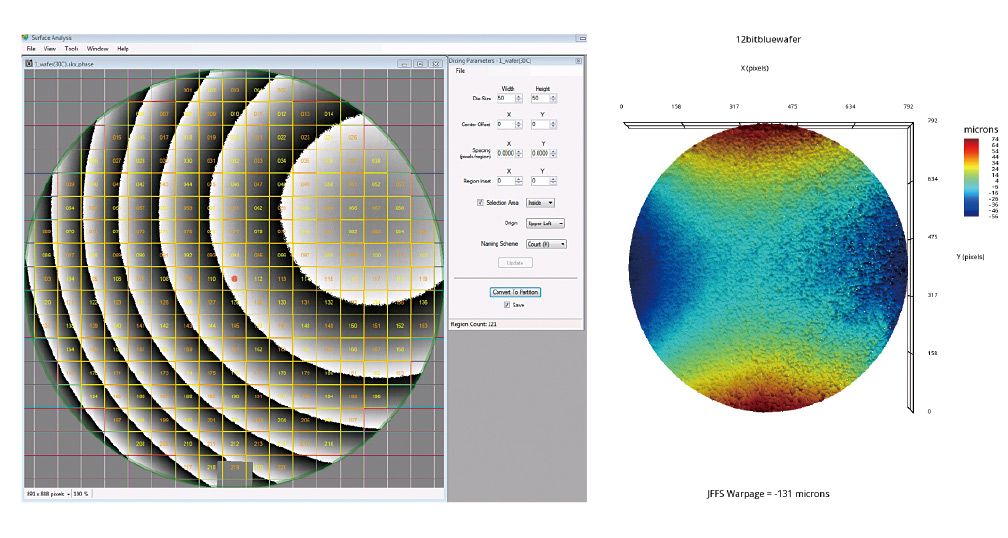Click the 1_wafer(30C) phase document icon
The width and height of the screenshot is (1008, 538).
pyautogui.click(x=28, y=64)
